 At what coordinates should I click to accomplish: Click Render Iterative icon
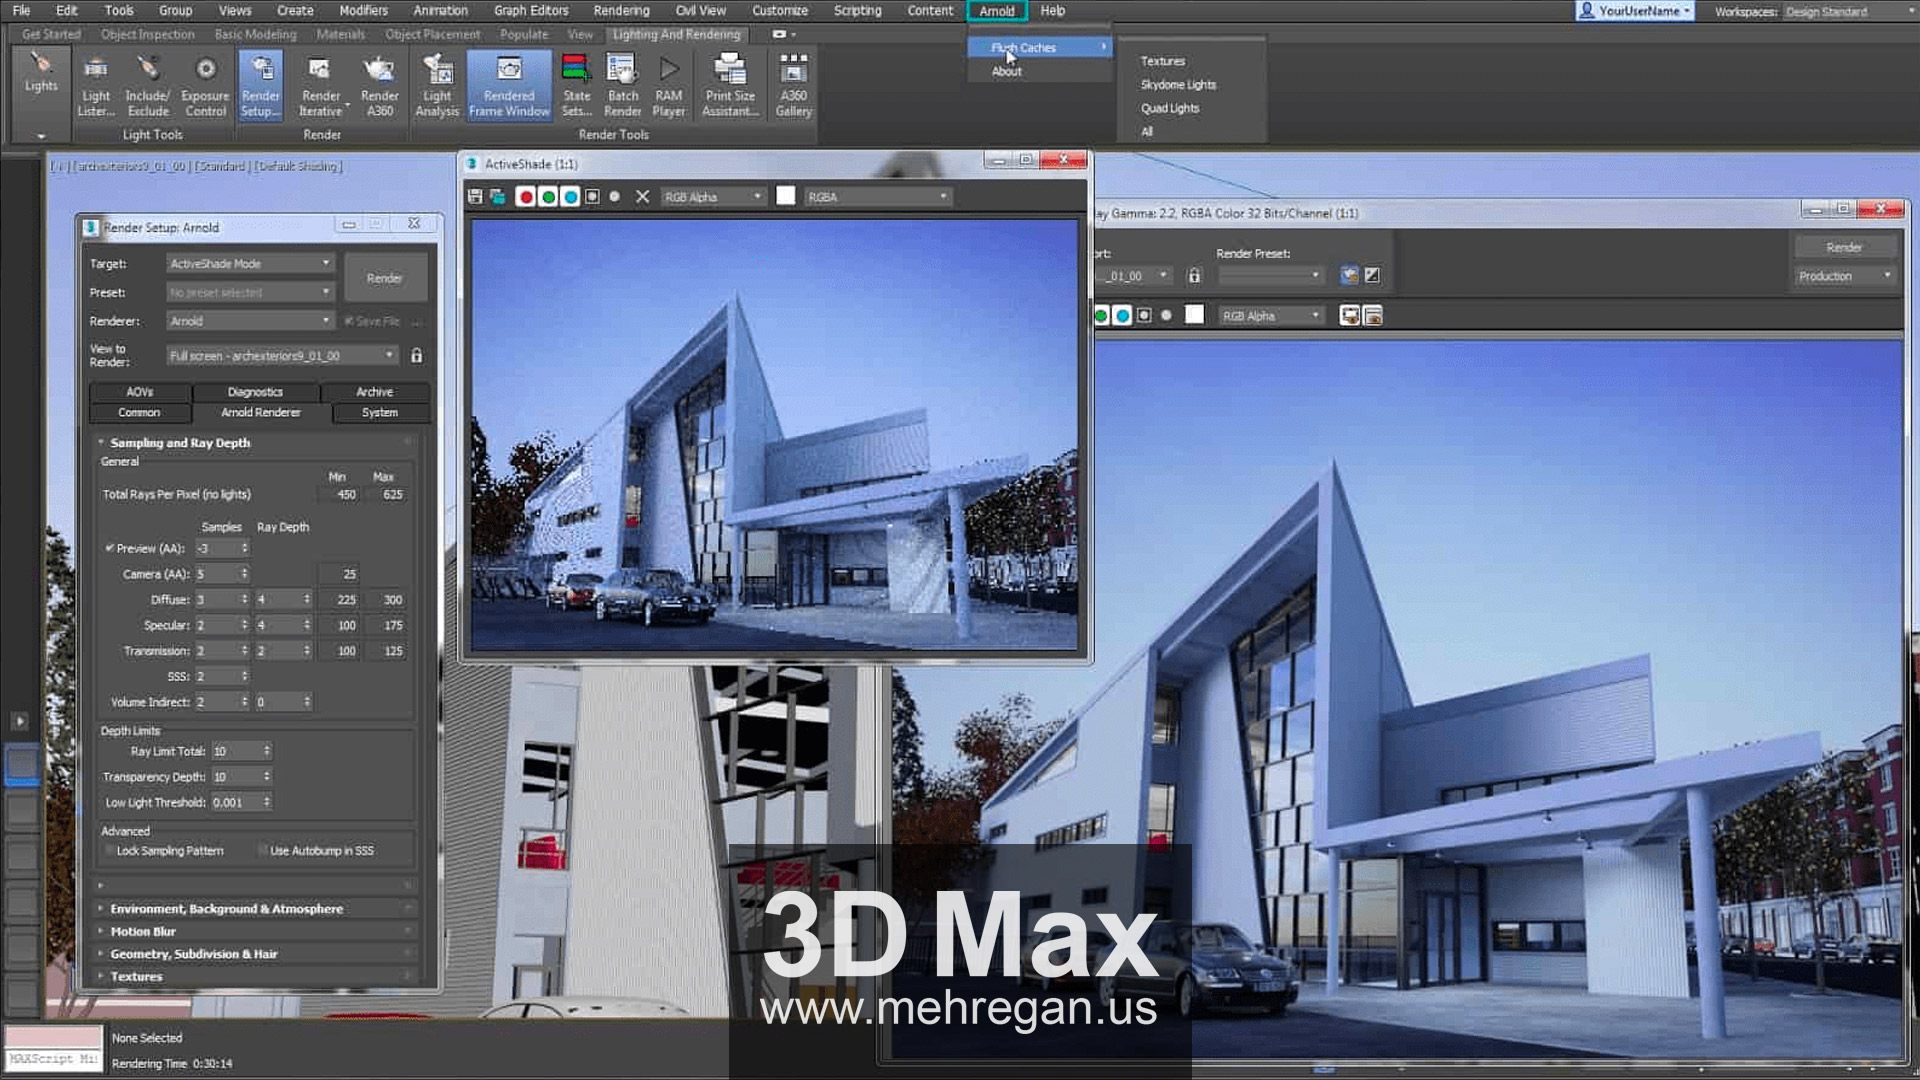click(321, 86)
